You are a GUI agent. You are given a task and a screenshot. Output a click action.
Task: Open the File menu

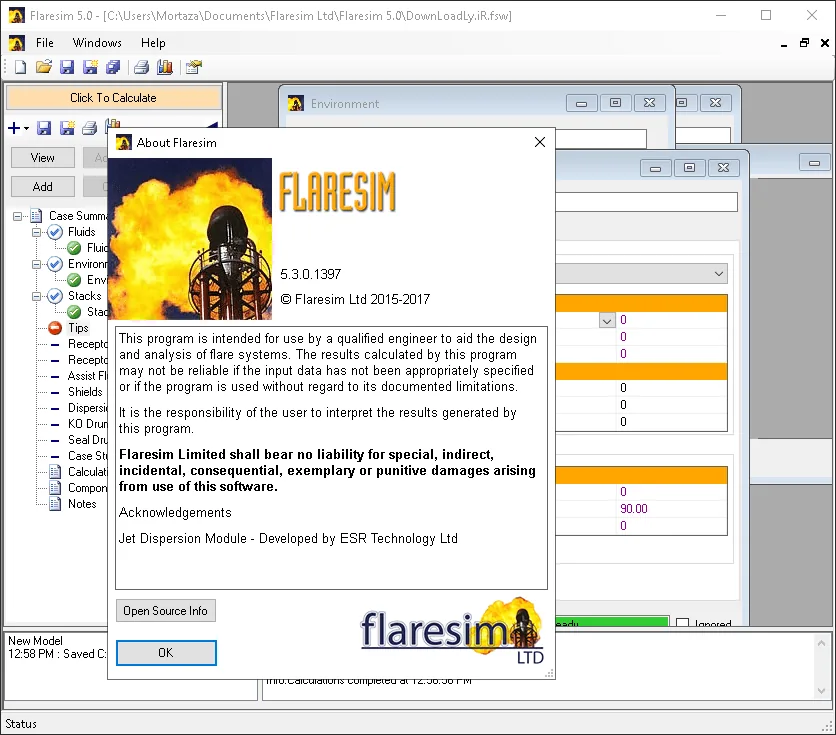click(45, 43)
